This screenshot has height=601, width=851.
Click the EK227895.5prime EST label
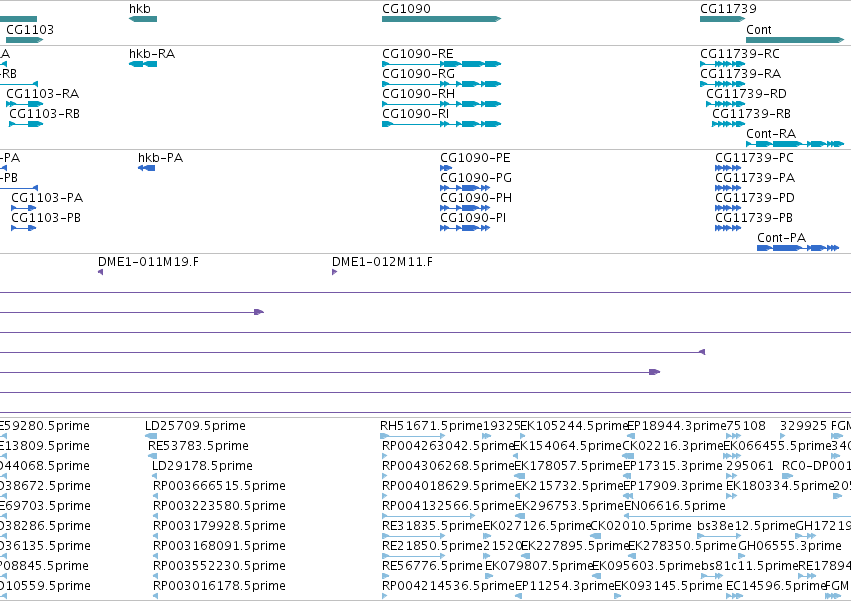[x=574, y=546]
